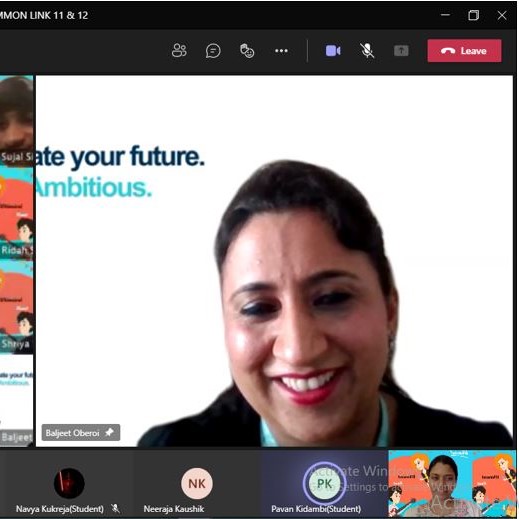This screenshot has height=519, width=519.
Task: Leave the meeting with red Leave button
Action: 464,51
